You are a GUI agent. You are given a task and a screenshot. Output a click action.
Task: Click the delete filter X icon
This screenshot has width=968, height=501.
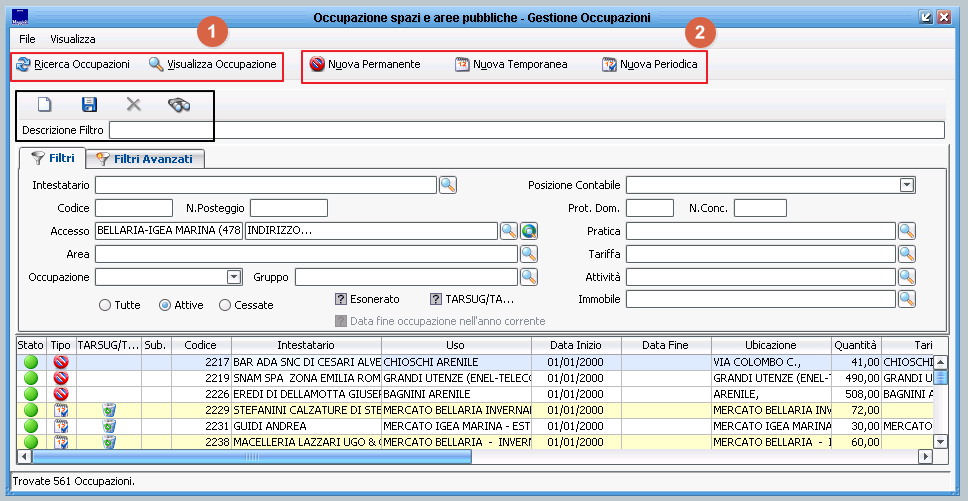pos(133,105)
